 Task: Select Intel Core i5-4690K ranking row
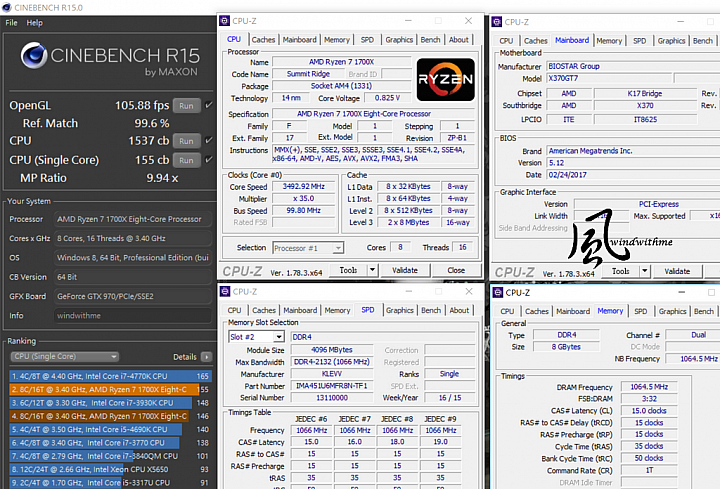110,429
